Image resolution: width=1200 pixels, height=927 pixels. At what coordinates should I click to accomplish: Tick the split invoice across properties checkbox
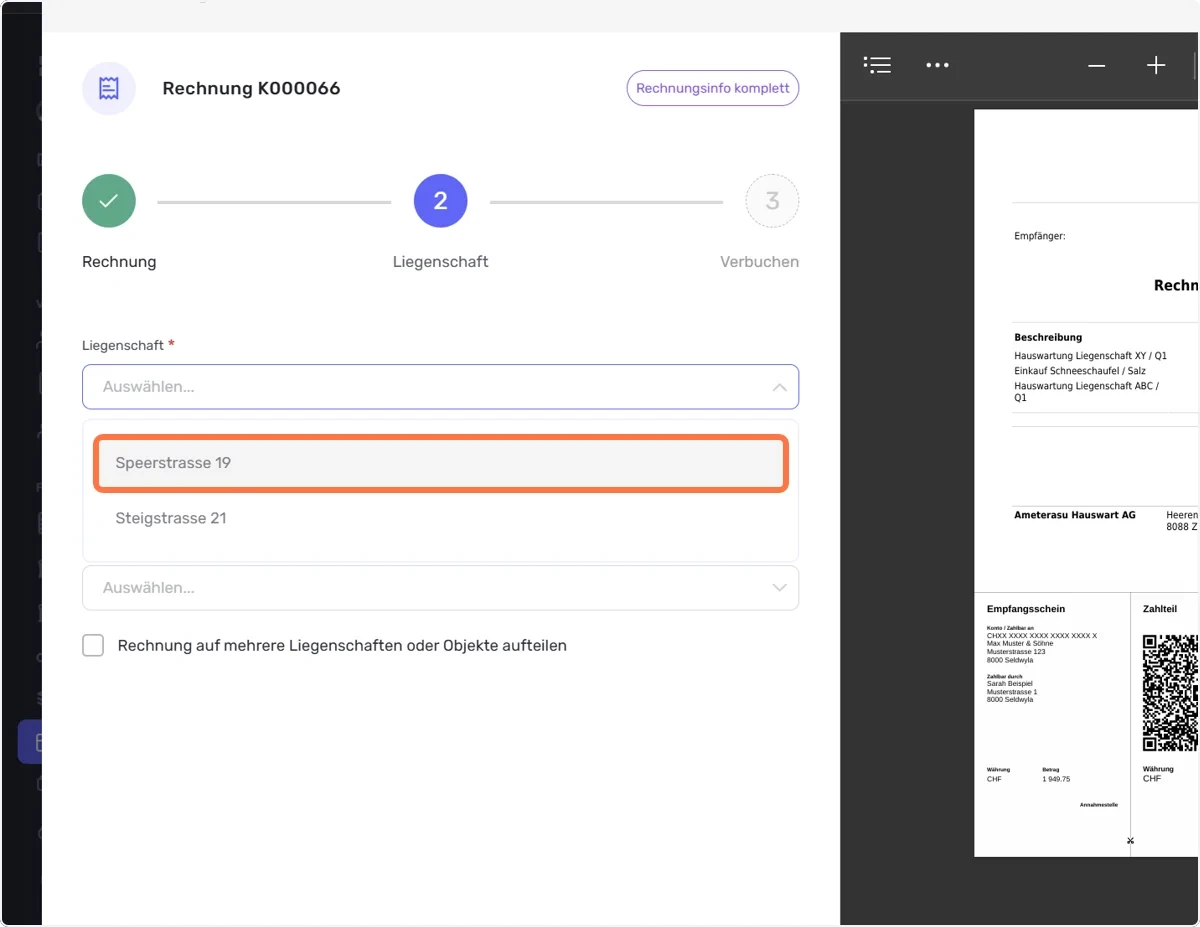coord(93,646)
